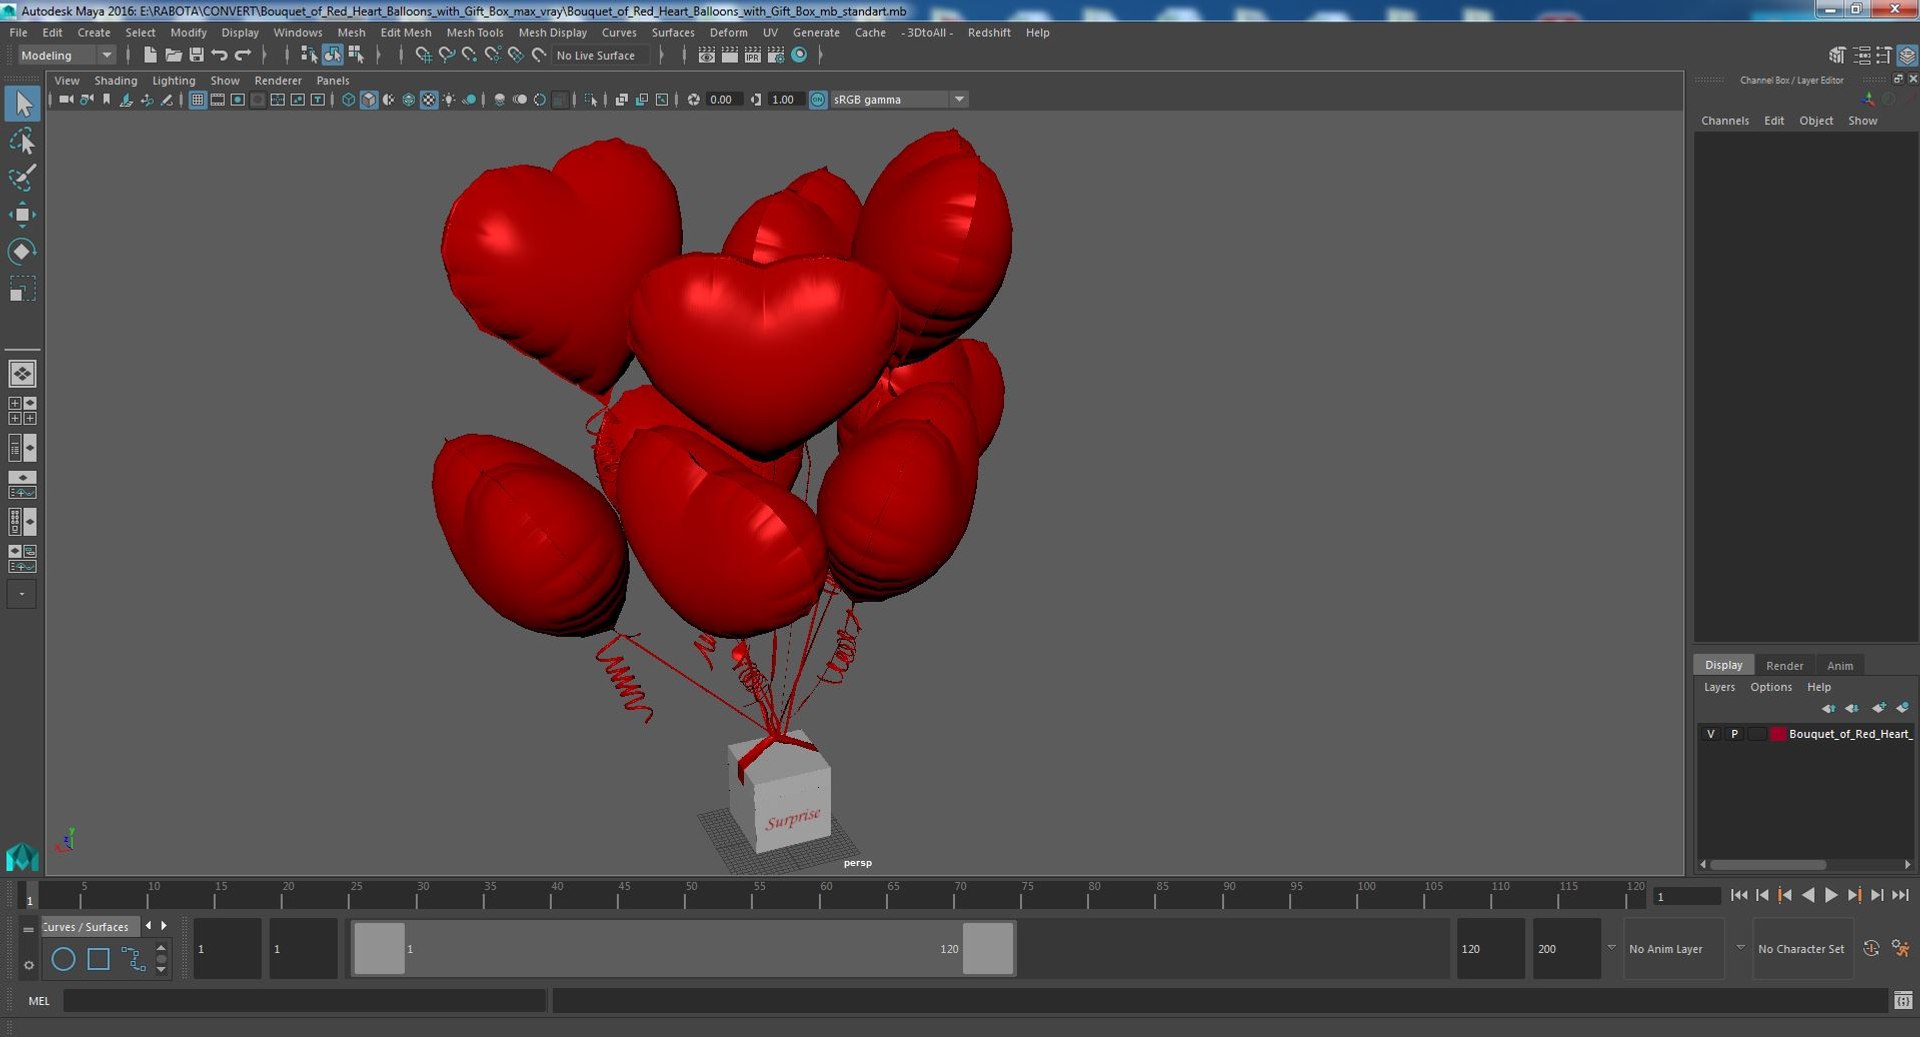Viewport: 1920px width, 1037px height.
Task: Click the Save Scene icon
Action: (196, 55)
